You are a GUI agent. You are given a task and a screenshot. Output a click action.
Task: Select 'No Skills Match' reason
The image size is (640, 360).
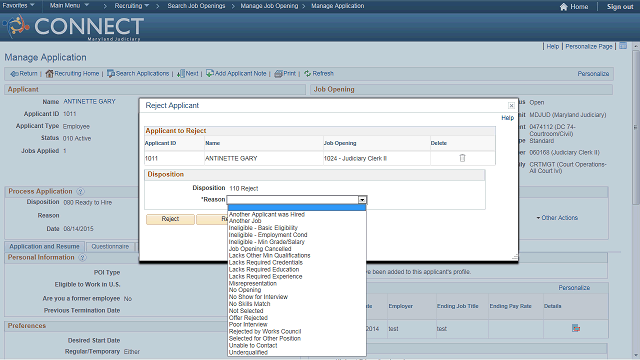click(x=249, y=304)
